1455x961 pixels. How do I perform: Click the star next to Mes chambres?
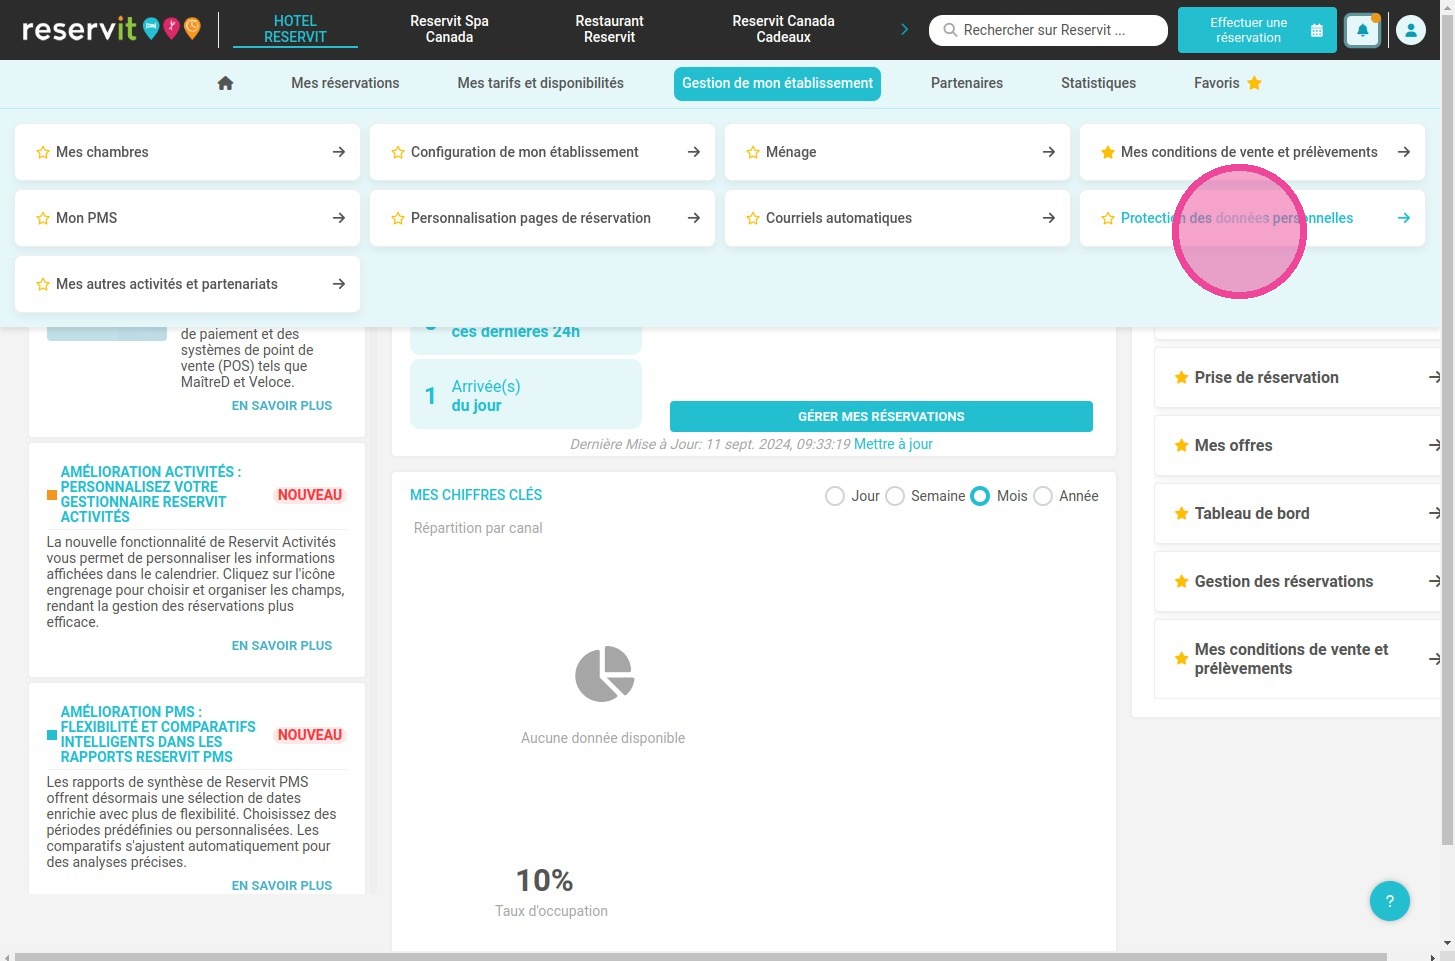click(x=43, y=152)
